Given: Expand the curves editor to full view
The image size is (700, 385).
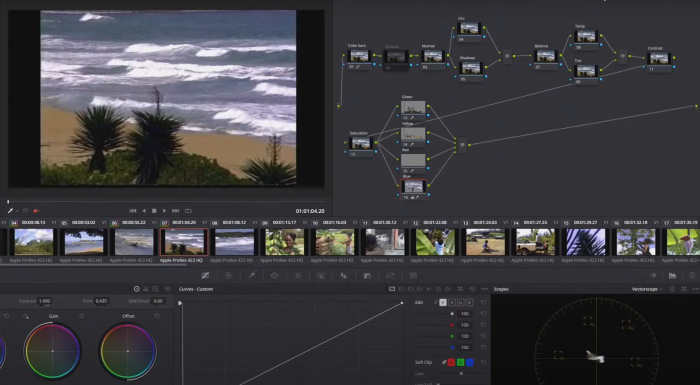Looking at the screenshot, I should pyautogui.click(x=460, y=289).
